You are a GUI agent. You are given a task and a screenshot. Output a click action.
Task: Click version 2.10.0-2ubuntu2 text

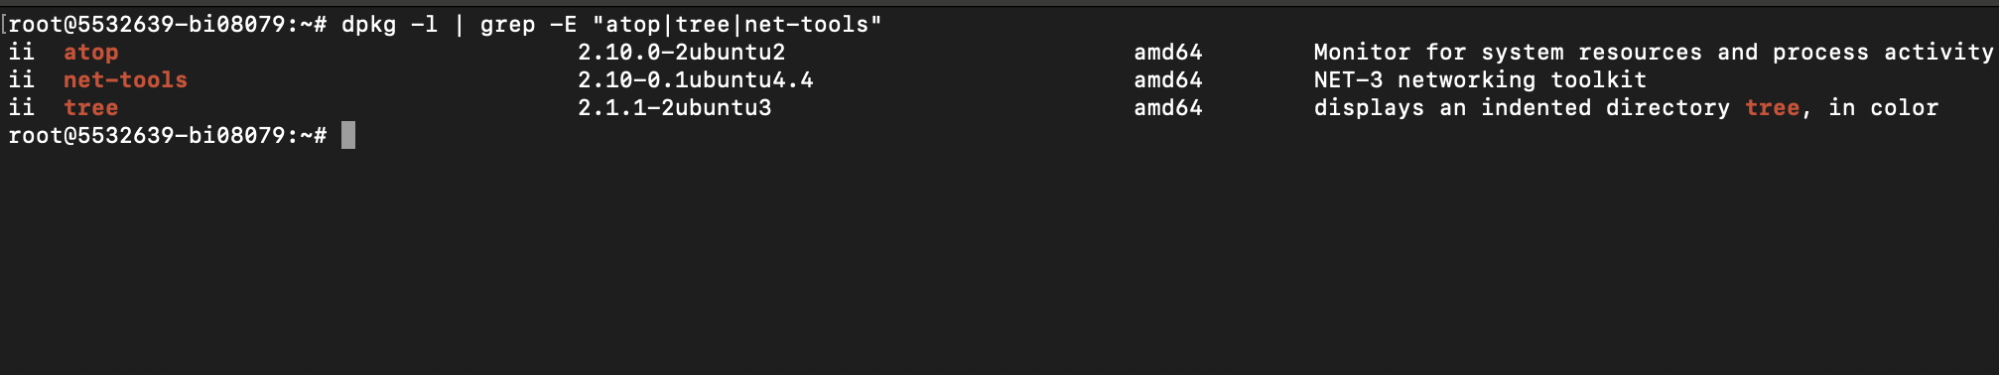(x=681, y=52)
